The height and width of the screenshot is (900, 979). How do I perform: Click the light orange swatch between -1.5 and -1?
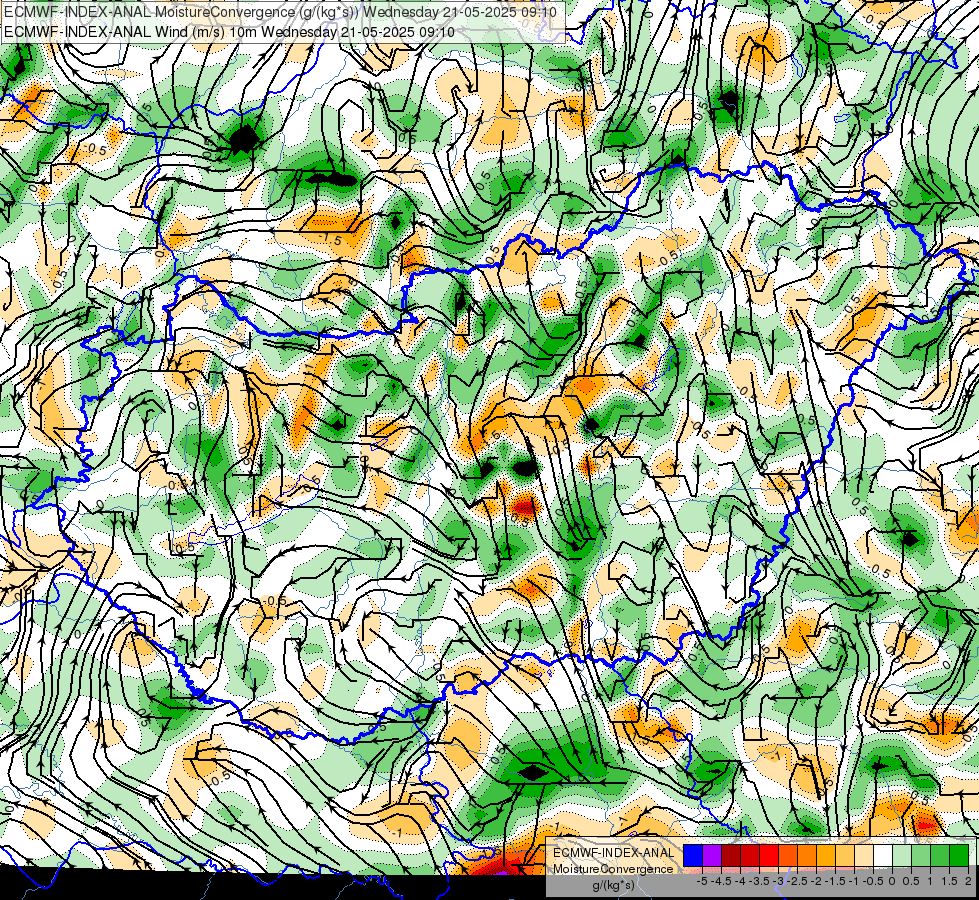pos(845,855)
